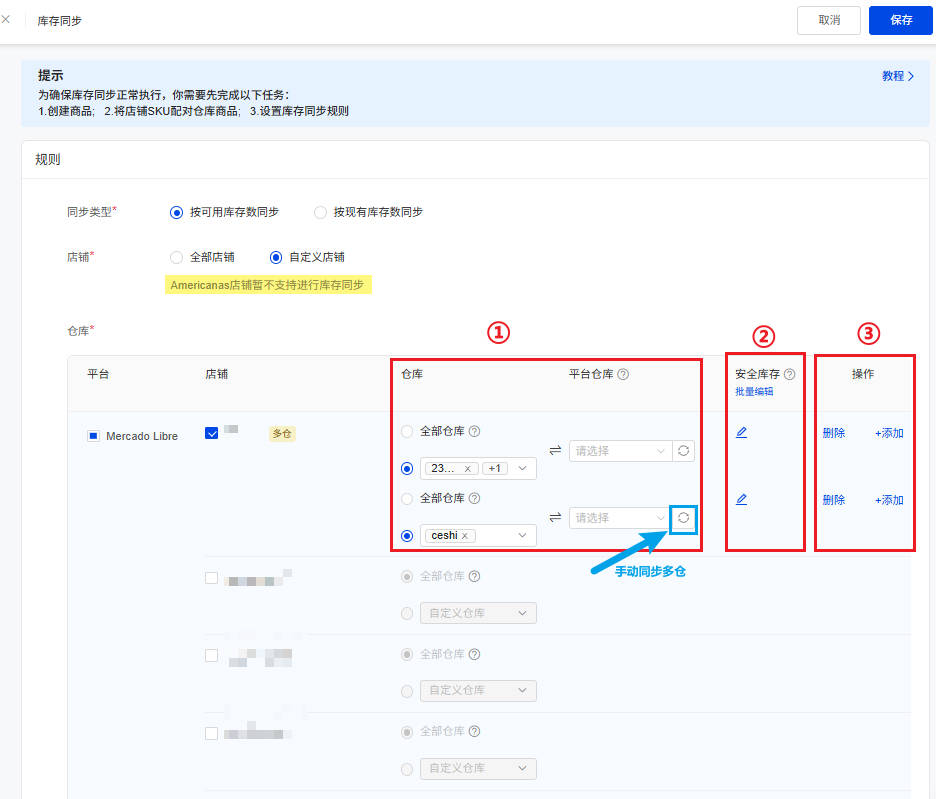The image size is (936, 799).
Task: Expand the ceshi warehouse dropdown
Action: click(x=522, y=536)
